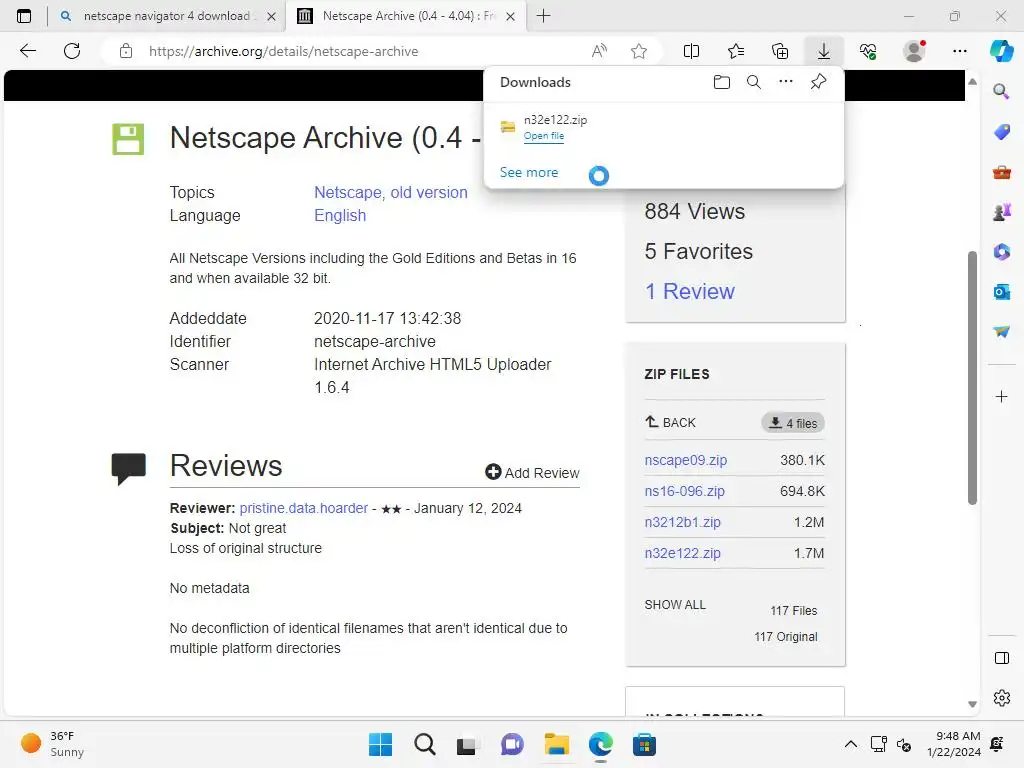Download all 4 files button
This screenshot has width=1024, height=768.
(793, 423)
